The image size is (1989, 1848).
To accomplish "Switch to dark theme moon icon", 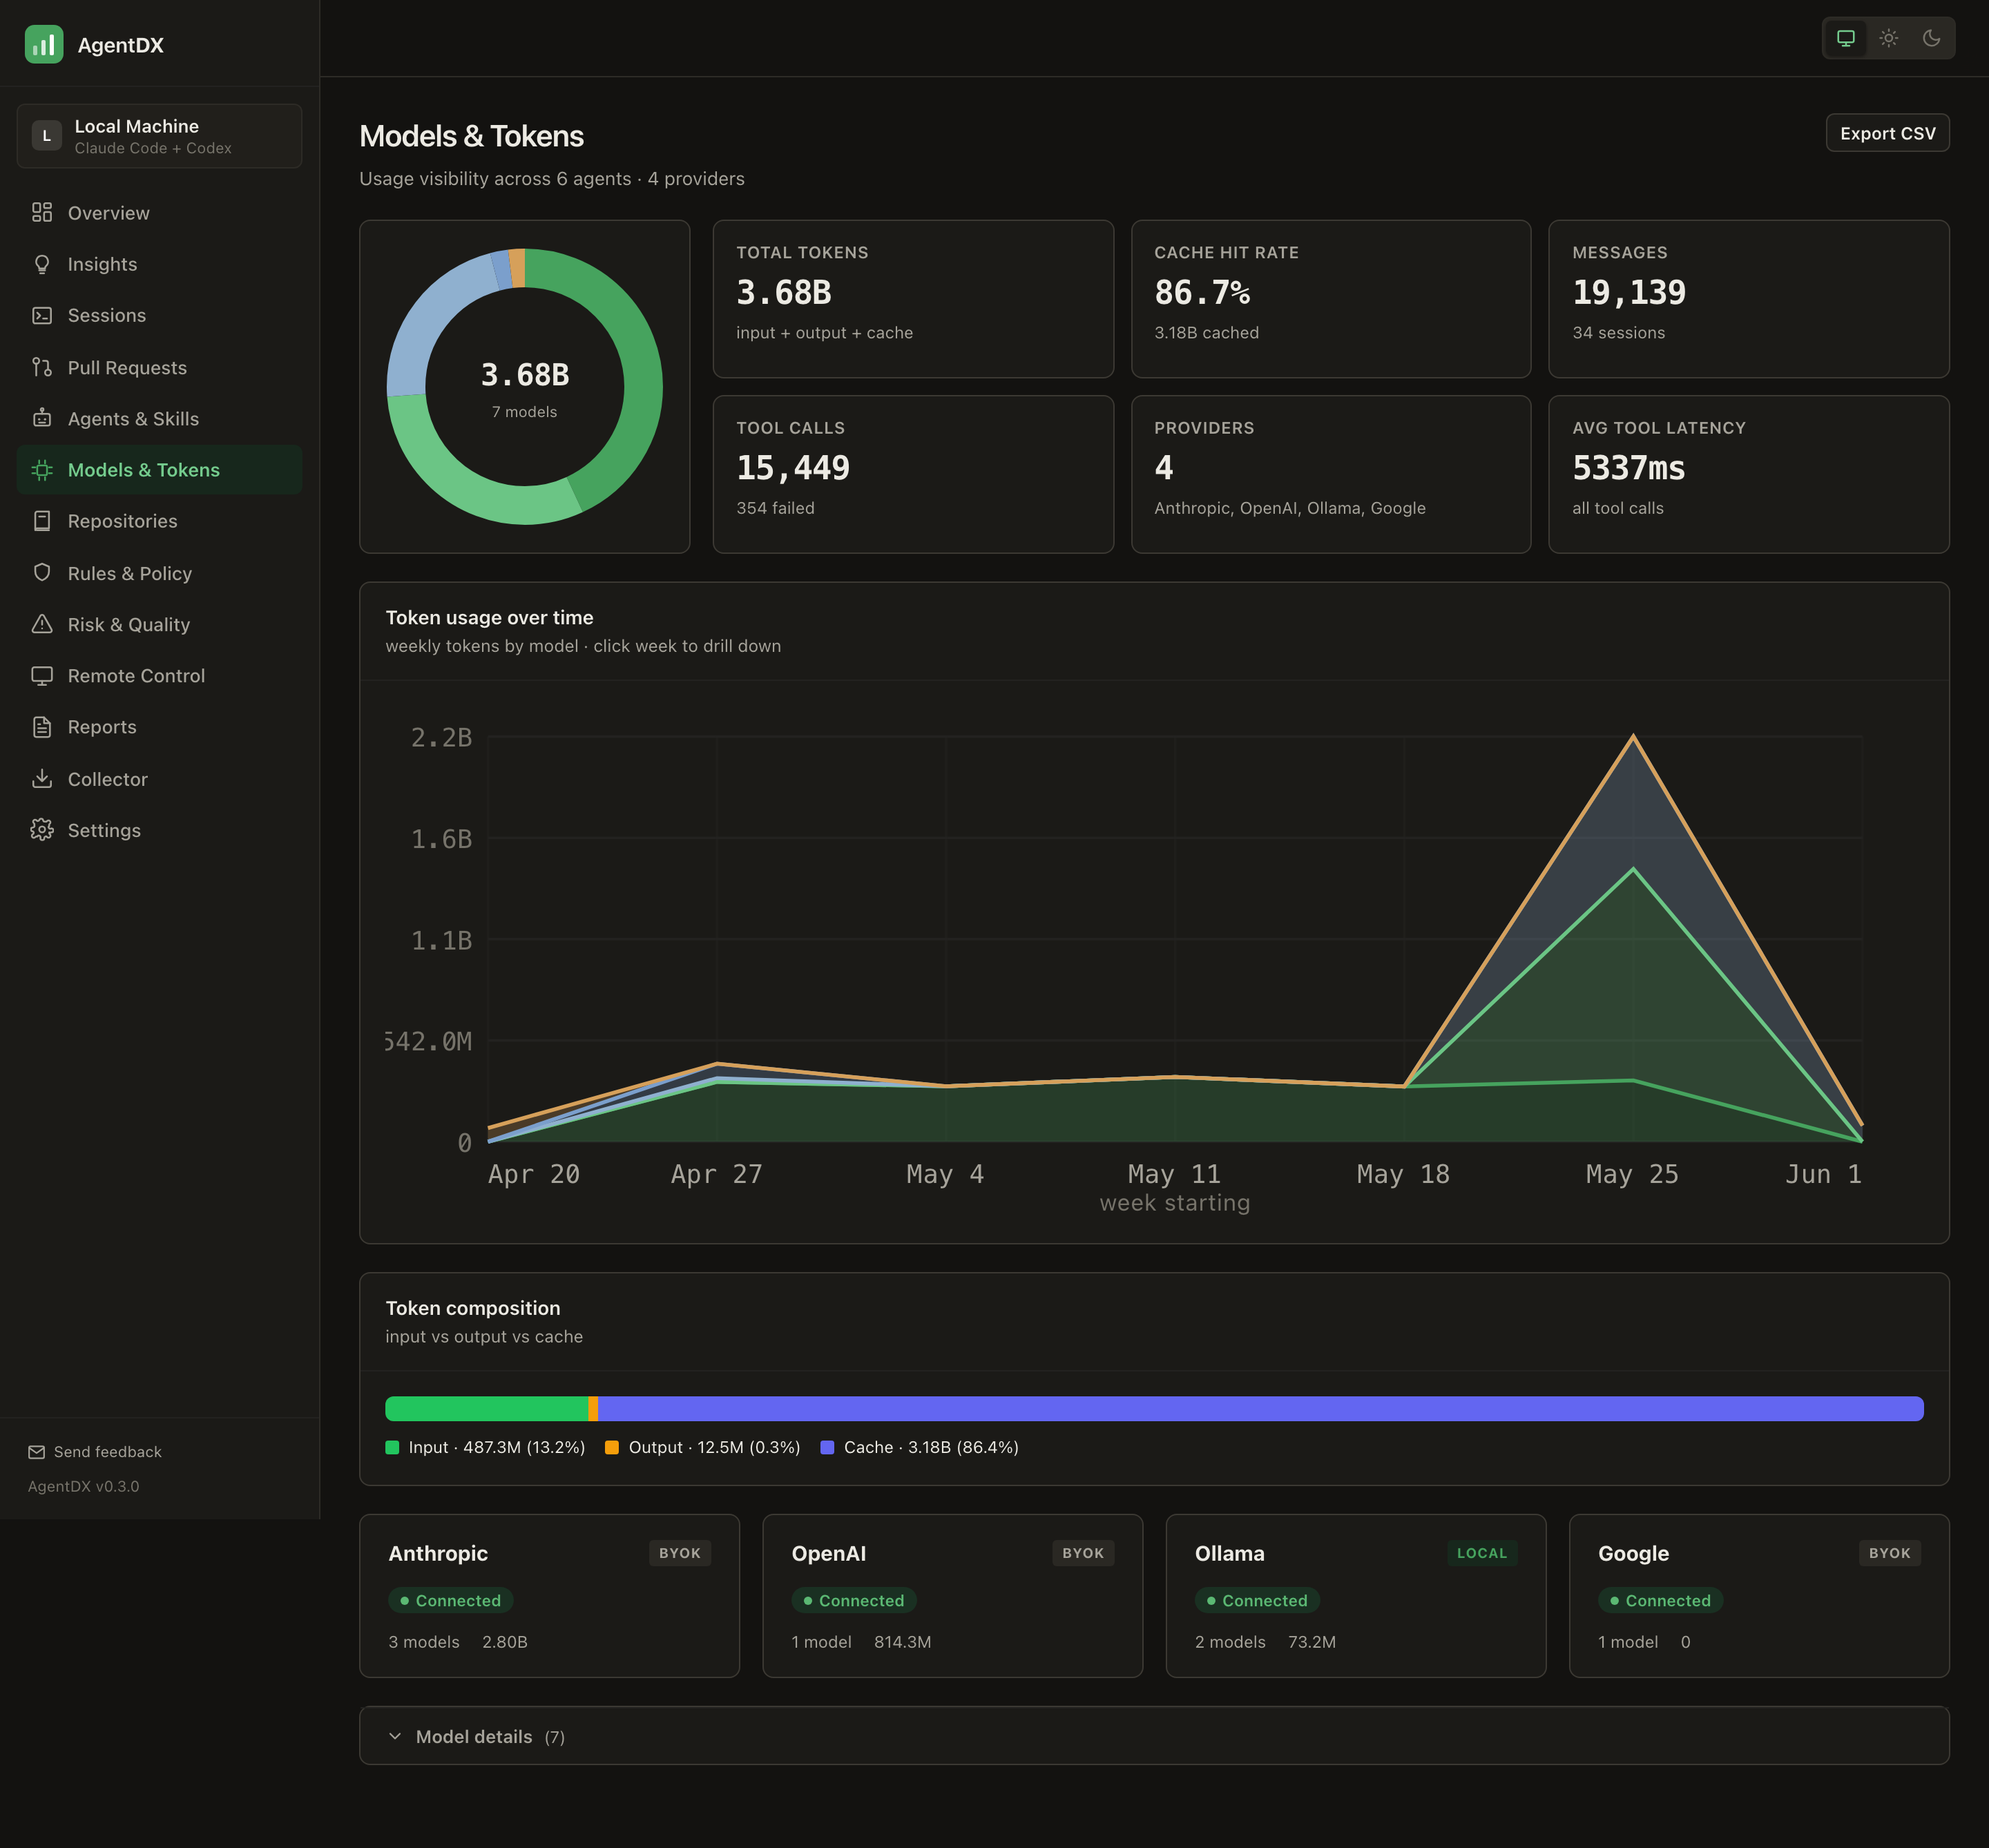I will click(x=1932, y=38).
